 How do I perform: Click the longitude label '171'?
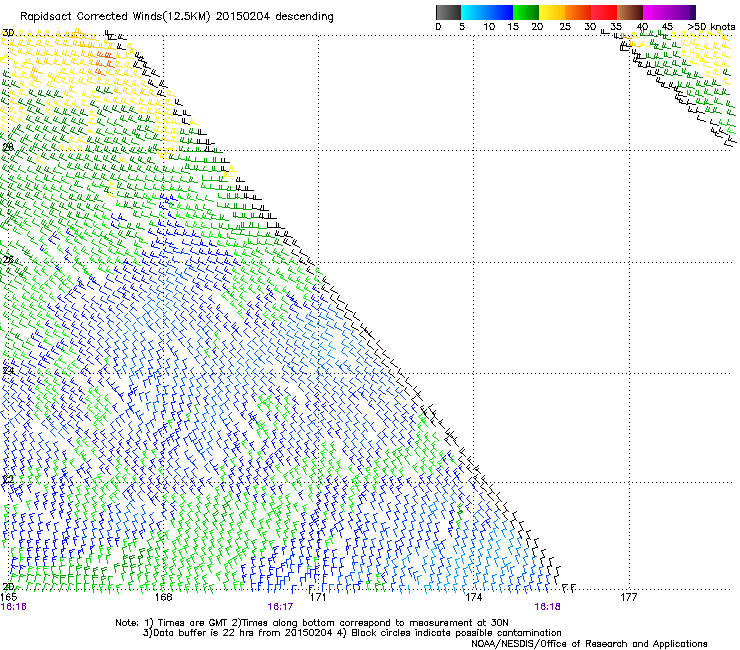pos(318,597)
